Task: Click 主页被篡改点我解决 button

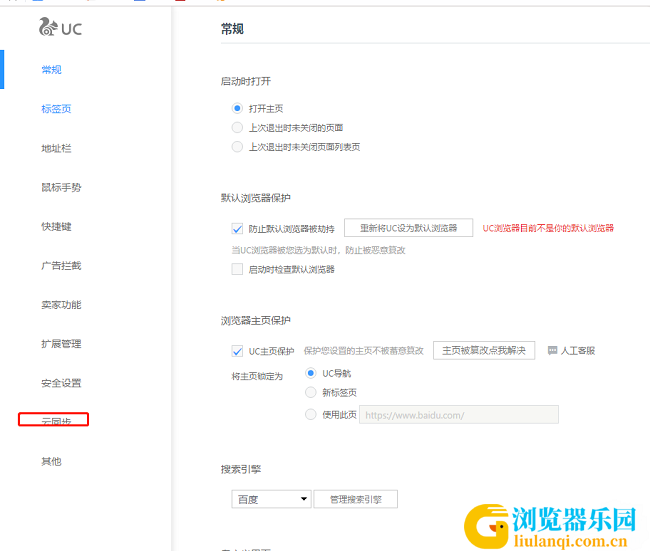Action: tap(484, 351)
